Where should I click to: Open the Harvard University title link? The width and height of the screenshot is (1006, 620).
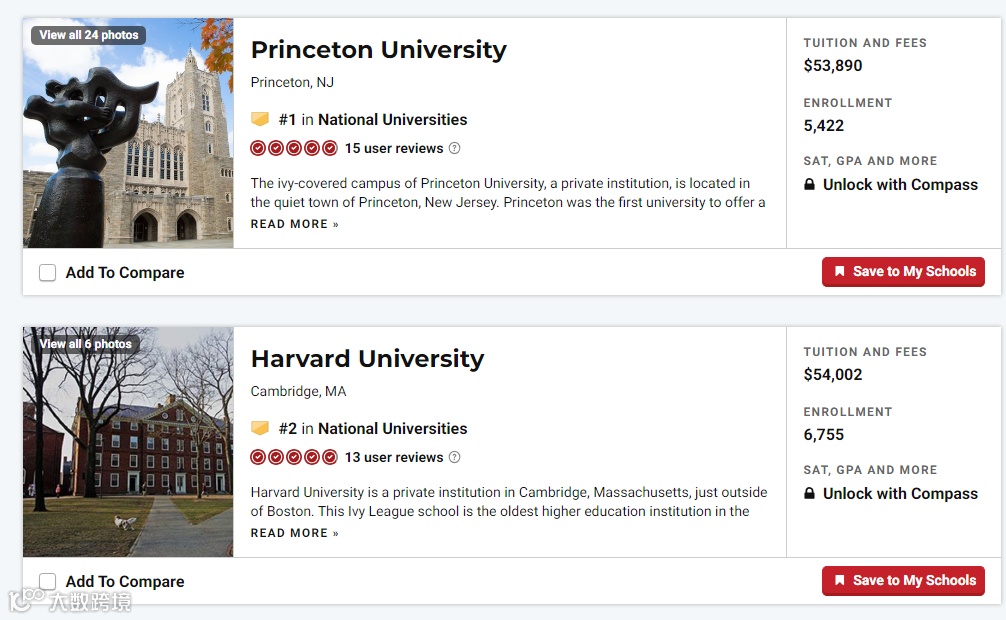point(367,359)
